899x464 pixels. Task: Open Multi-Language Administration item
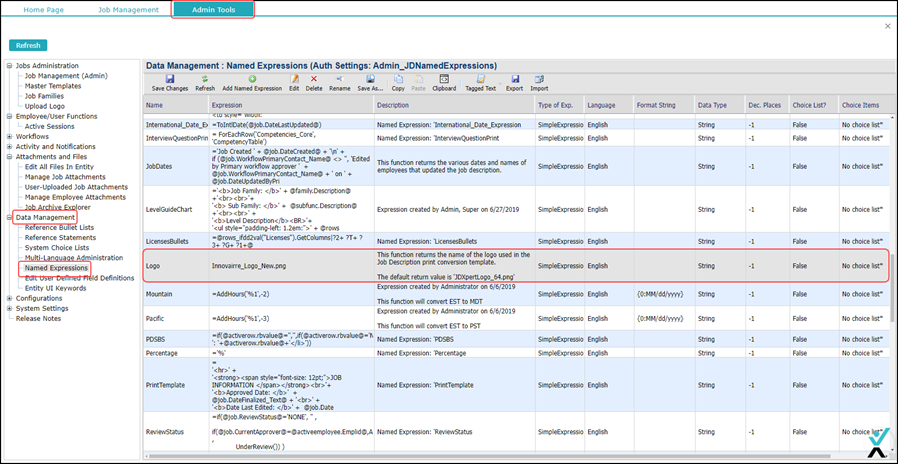point(74,258)
